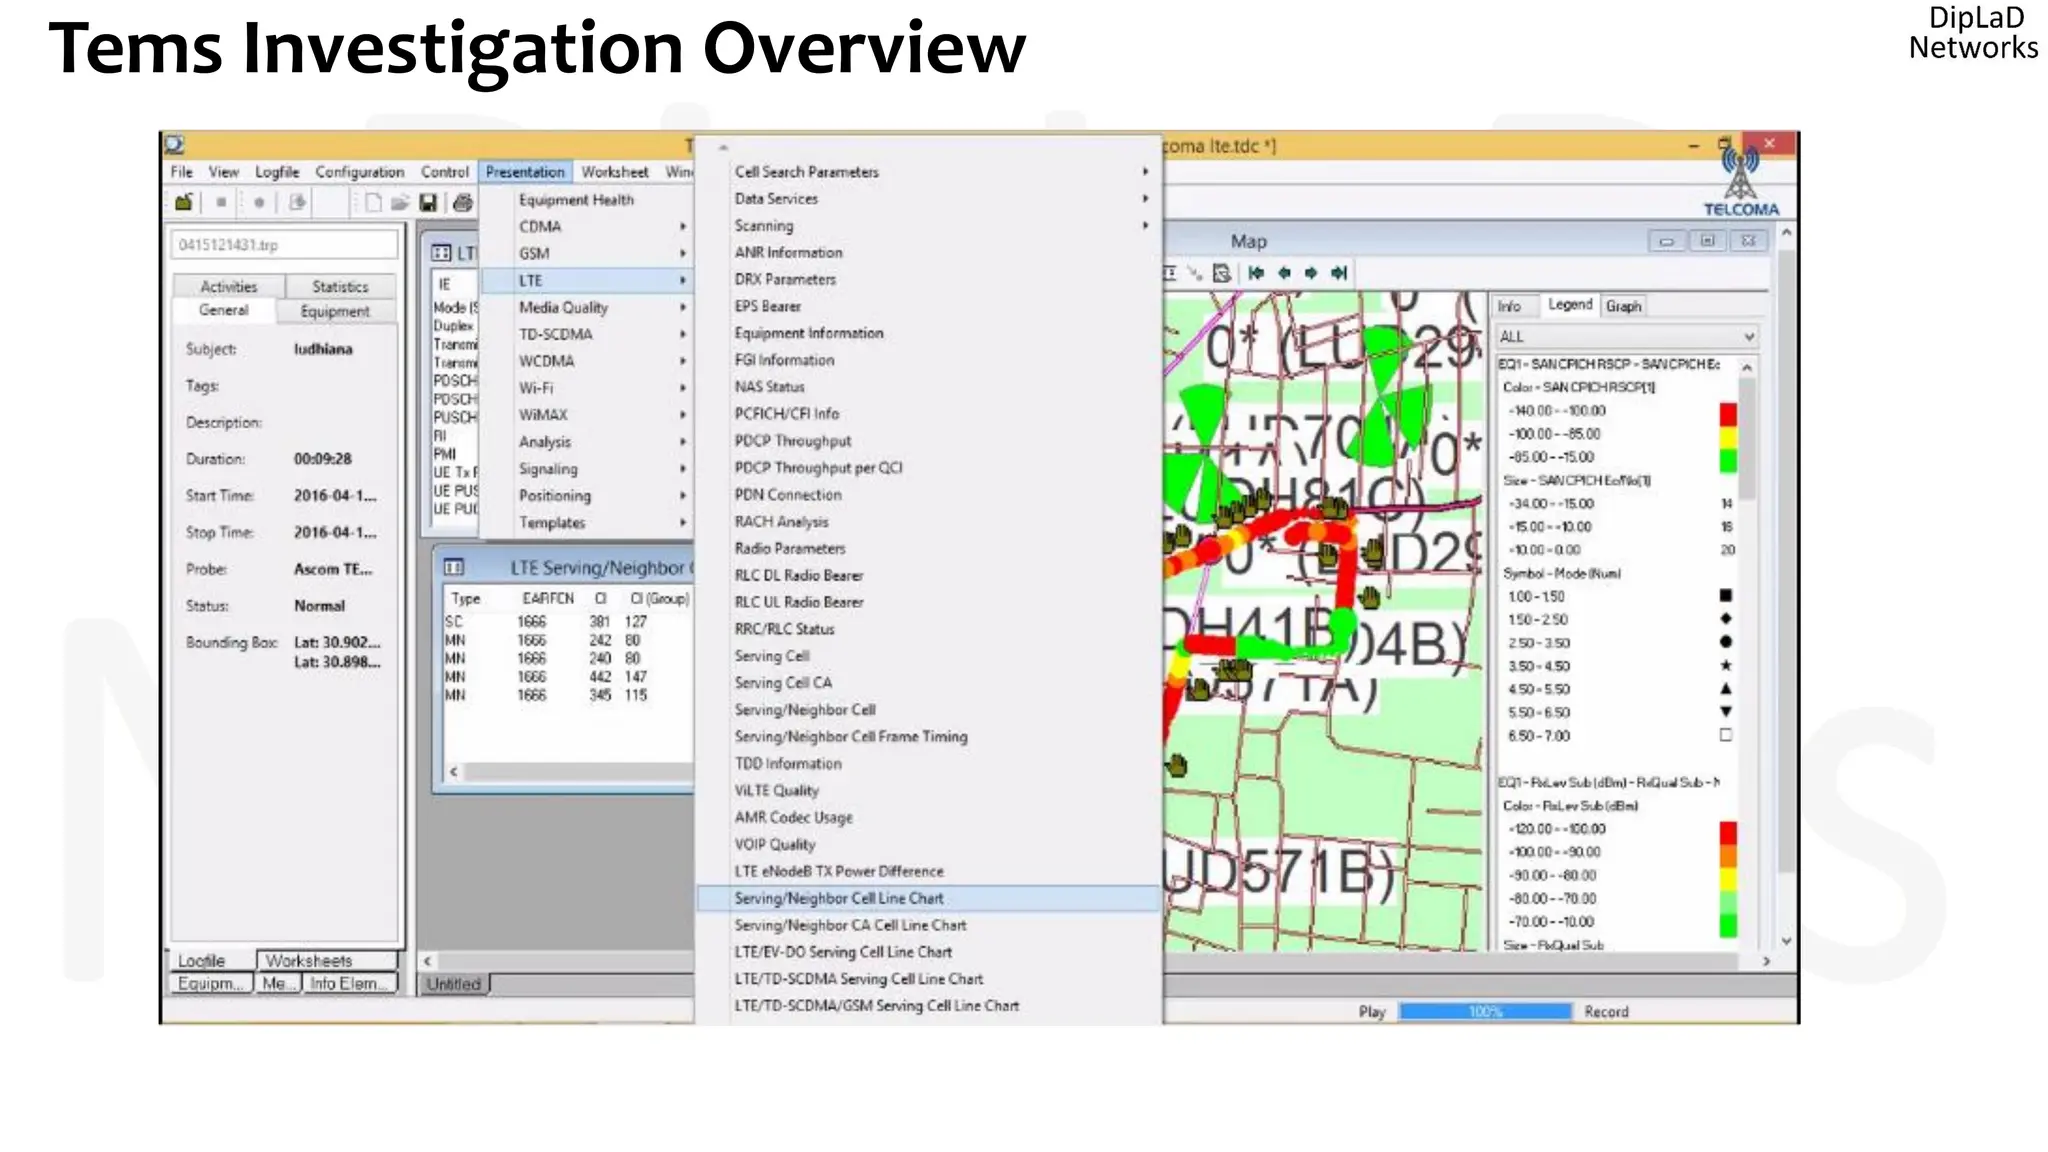Click the Duration value 00:09:28
The image size is (2048, 1152).
coord(323,459)
